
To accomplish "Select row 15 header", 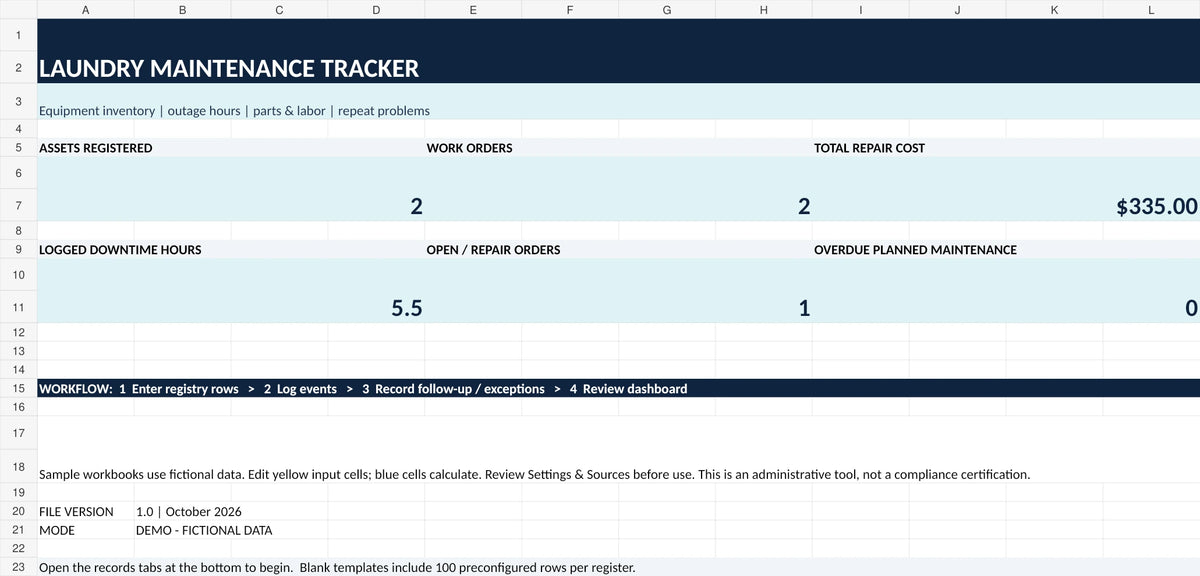I will pyautogui.click(x=18, y=388).
